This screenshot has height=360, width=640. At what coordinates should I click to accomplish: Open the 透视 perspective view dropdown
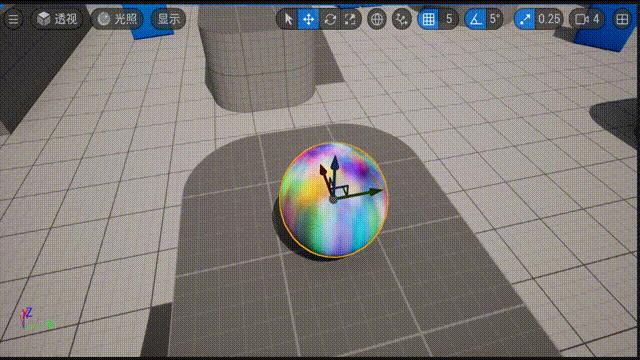(57, 19)
